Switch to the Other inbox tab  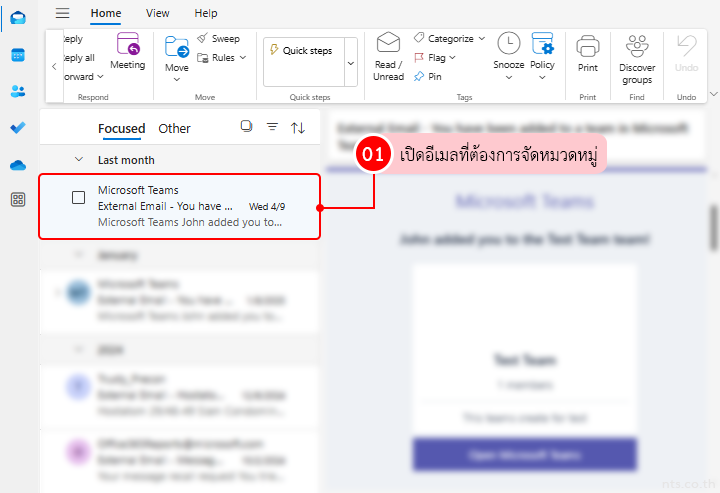(x=174, y=128)
